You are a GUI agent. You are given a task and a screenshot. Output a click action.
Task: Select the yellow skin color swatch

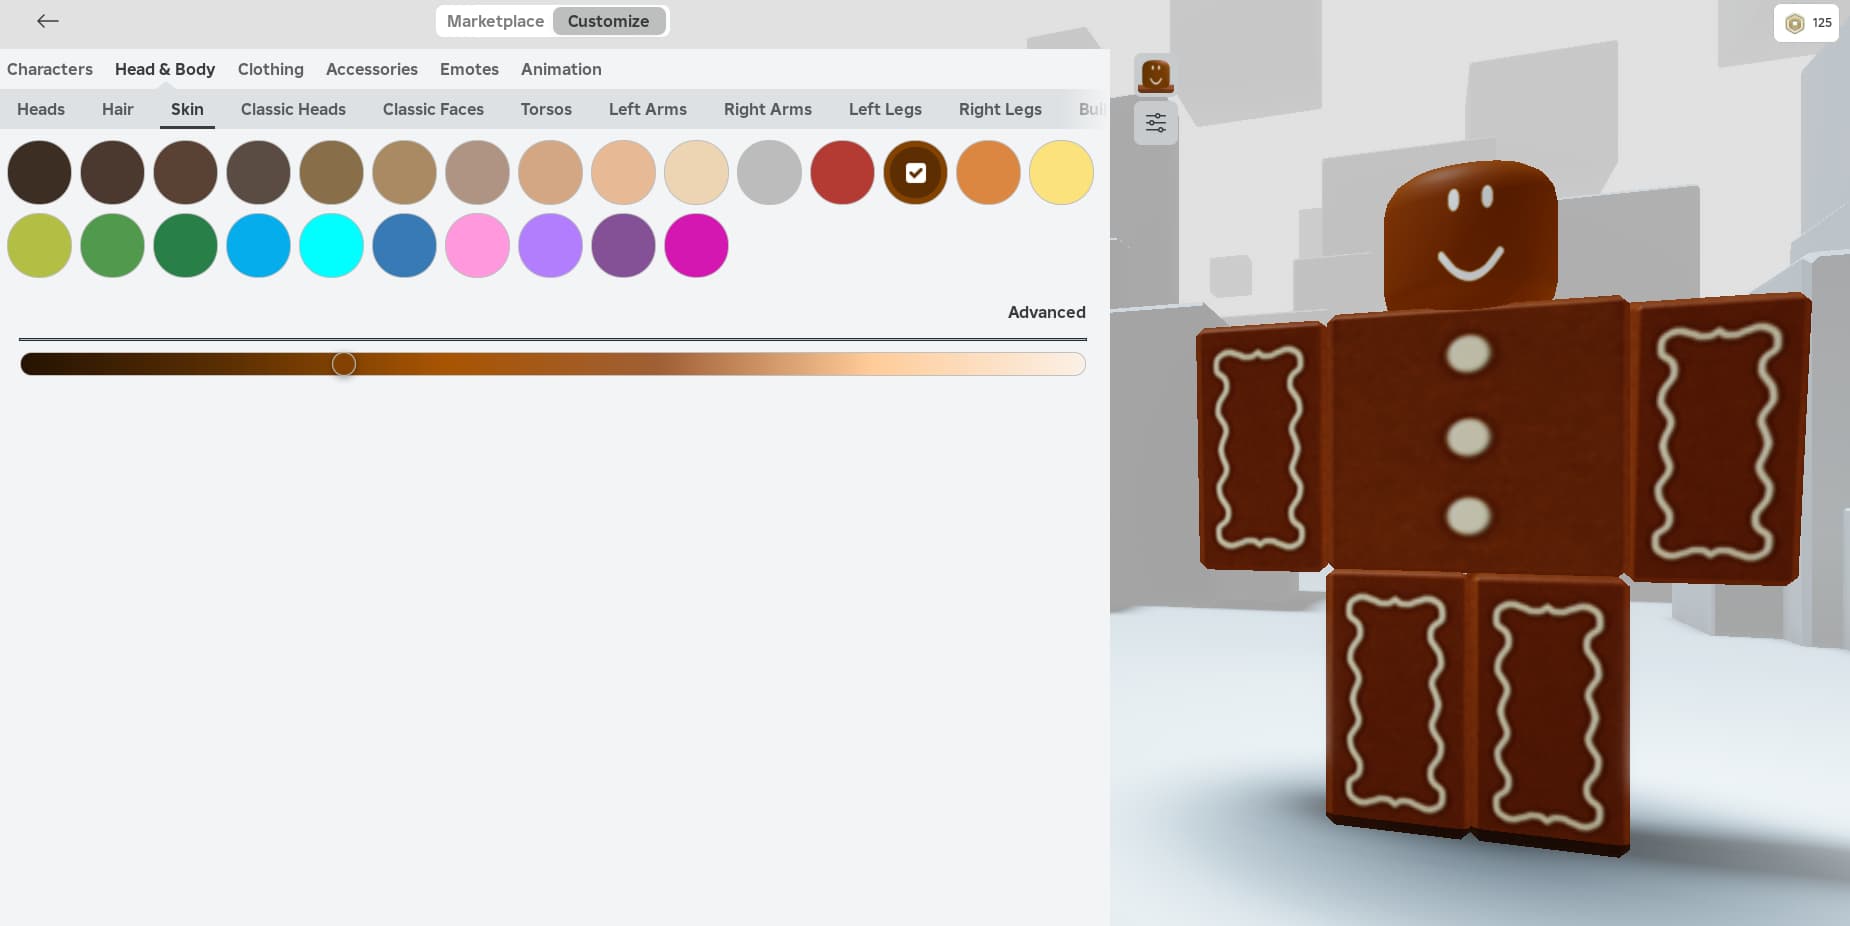click(1061, 172)
